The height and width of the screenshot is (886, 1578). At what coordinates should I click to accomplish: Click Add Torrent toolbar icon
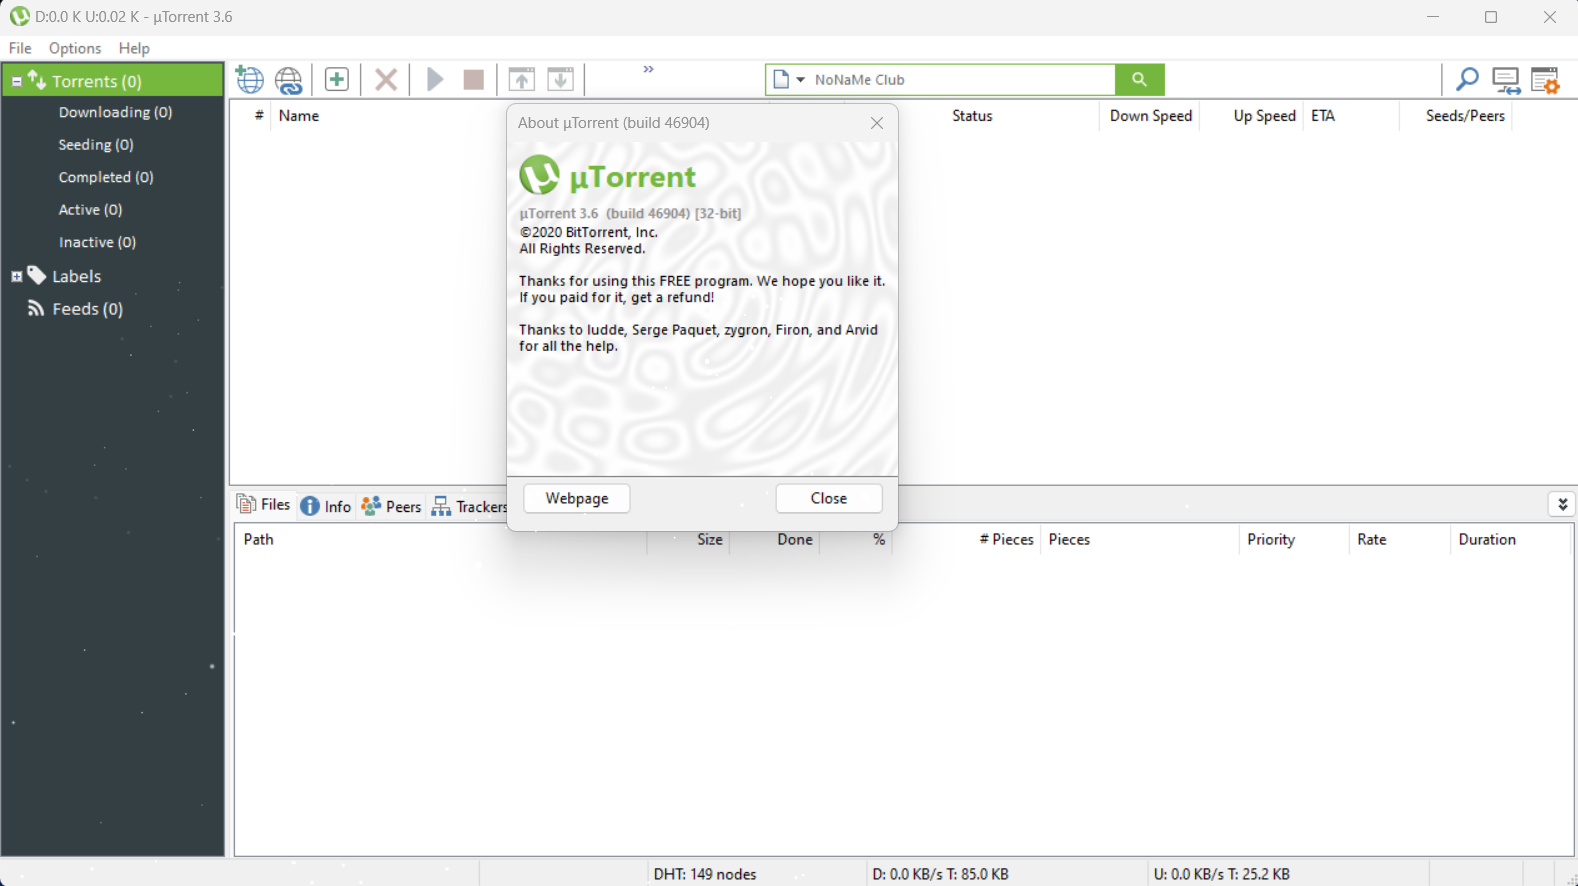pyautogui.click(x=249, y=79)
